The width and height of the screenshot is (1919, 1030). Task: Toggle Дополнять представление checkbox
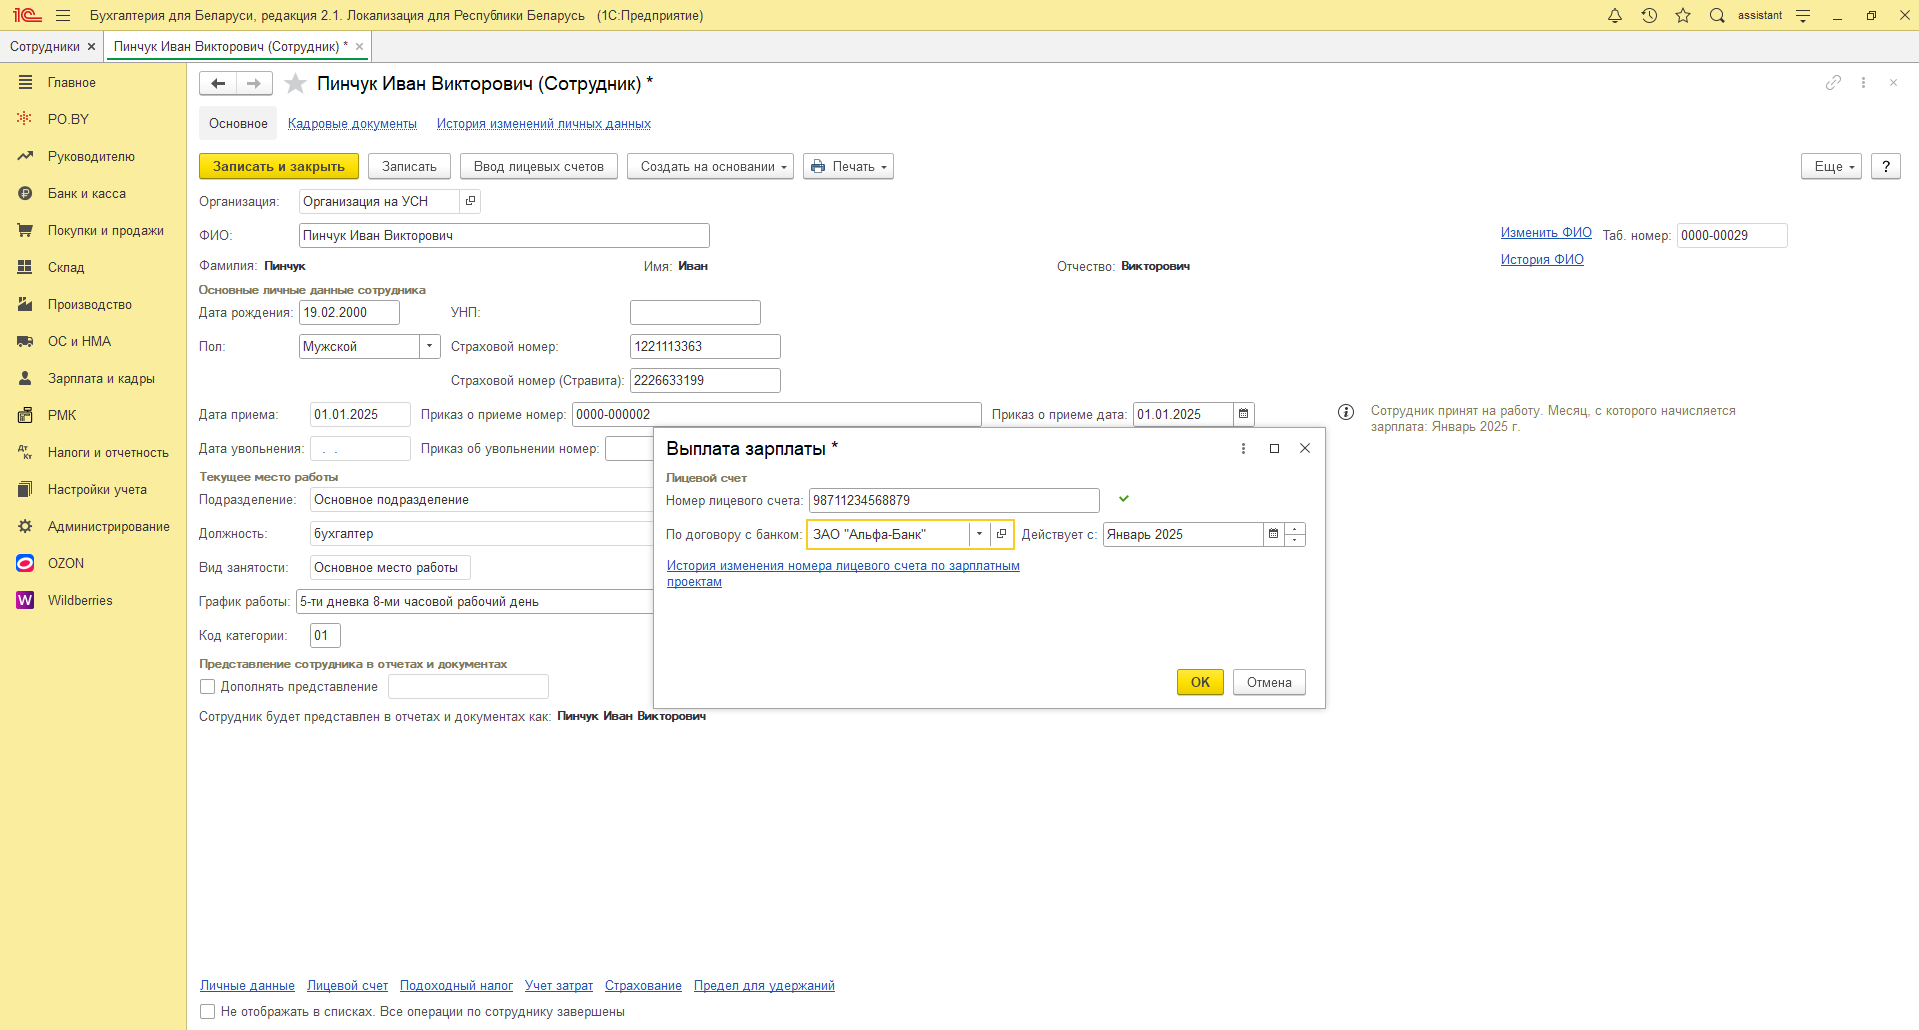(x=208, y=687)
